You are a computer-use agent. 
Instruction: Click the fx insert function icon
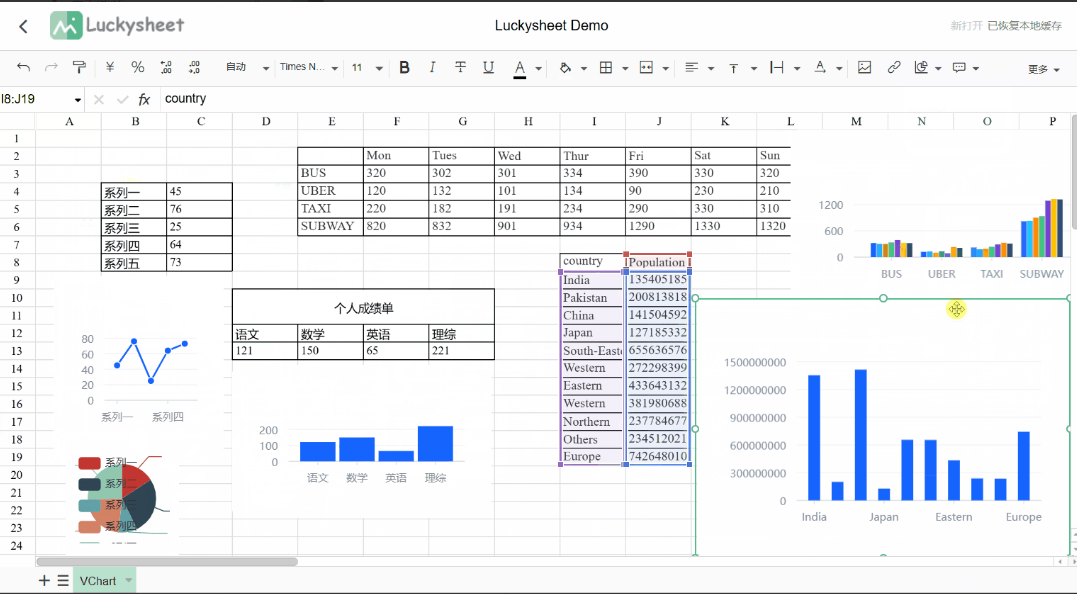[x=144, y=100]
